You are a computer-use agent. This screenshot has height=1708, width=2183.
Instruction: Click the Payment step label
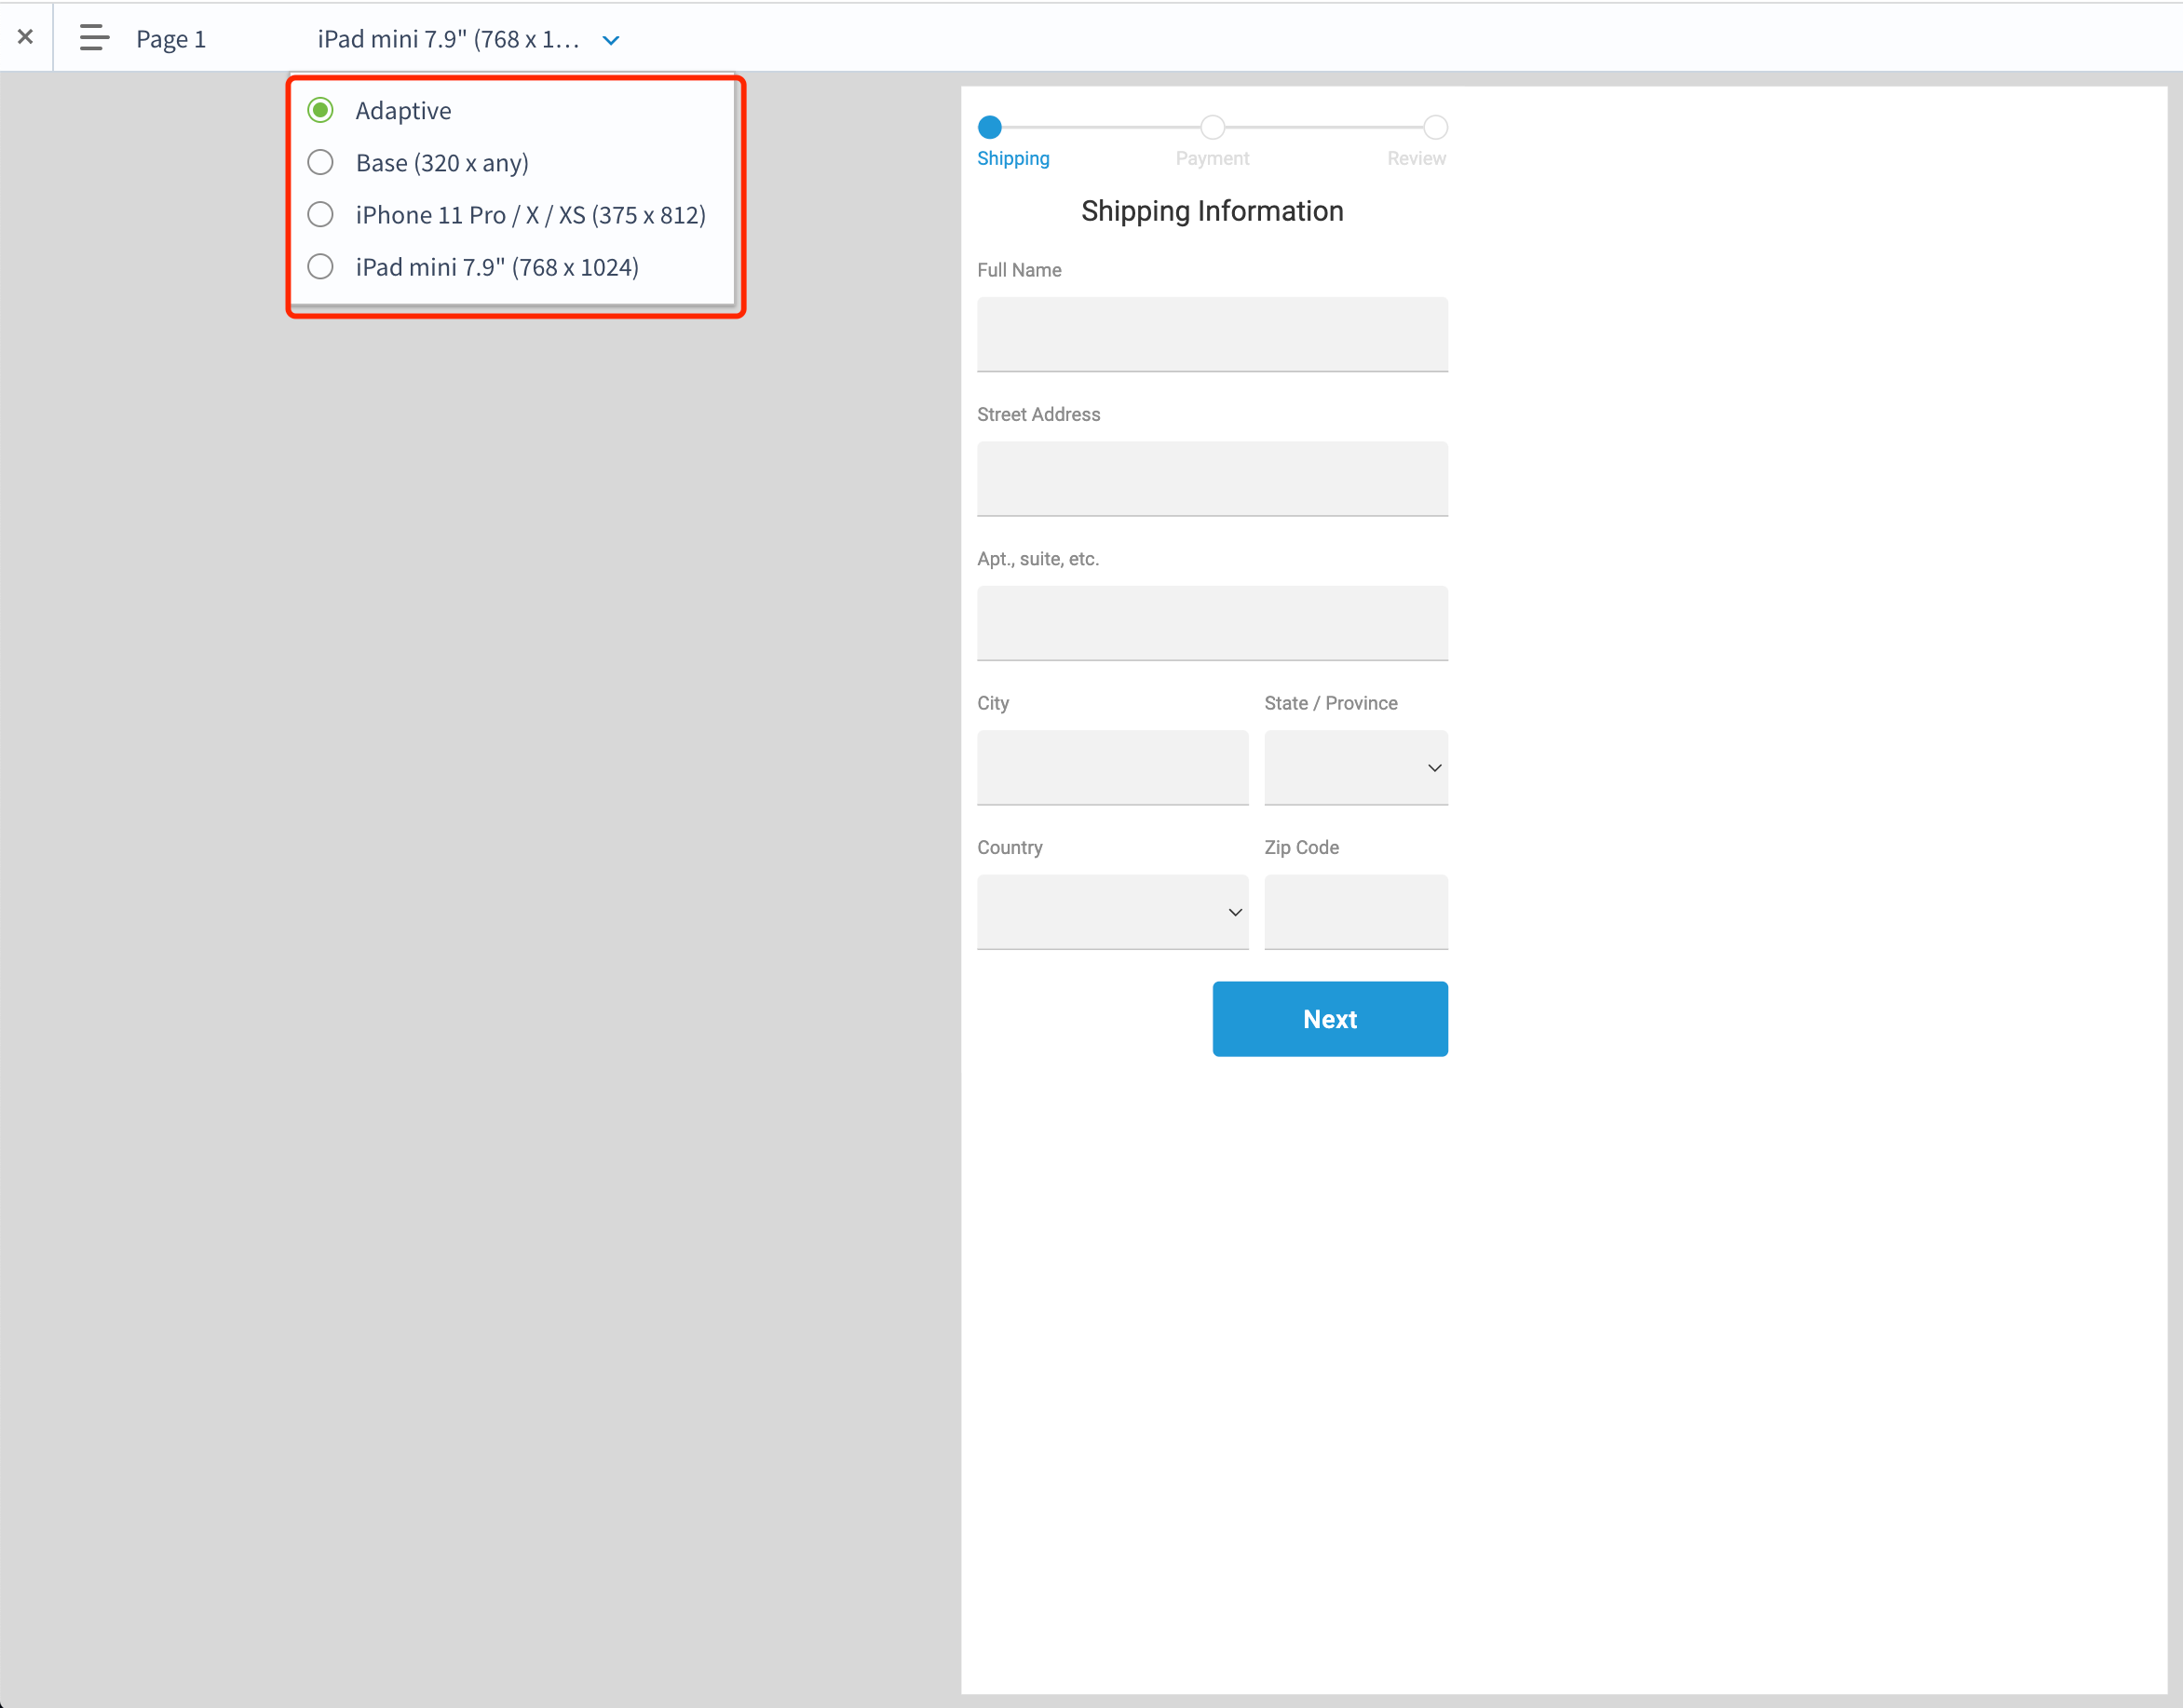[1212, 158]
